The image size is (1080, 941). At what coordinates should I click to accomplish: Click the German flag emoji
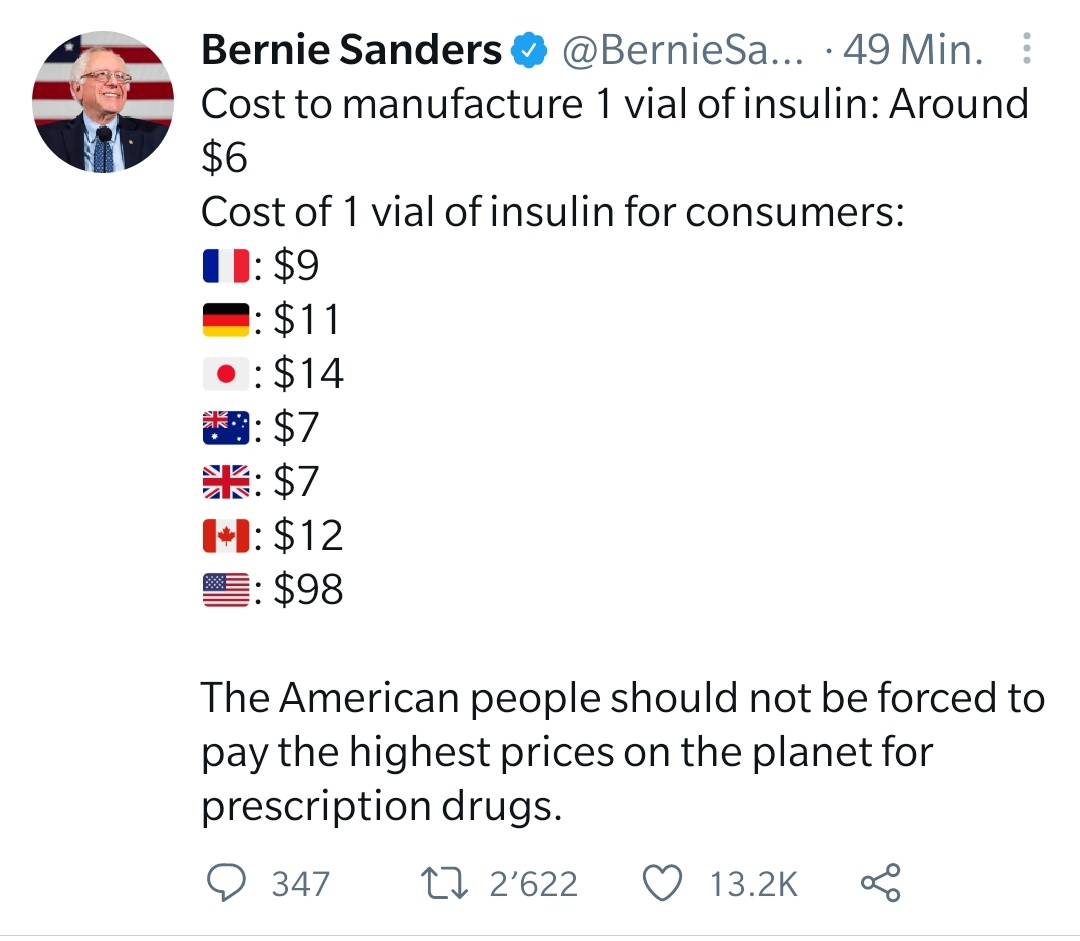[224, 320]
